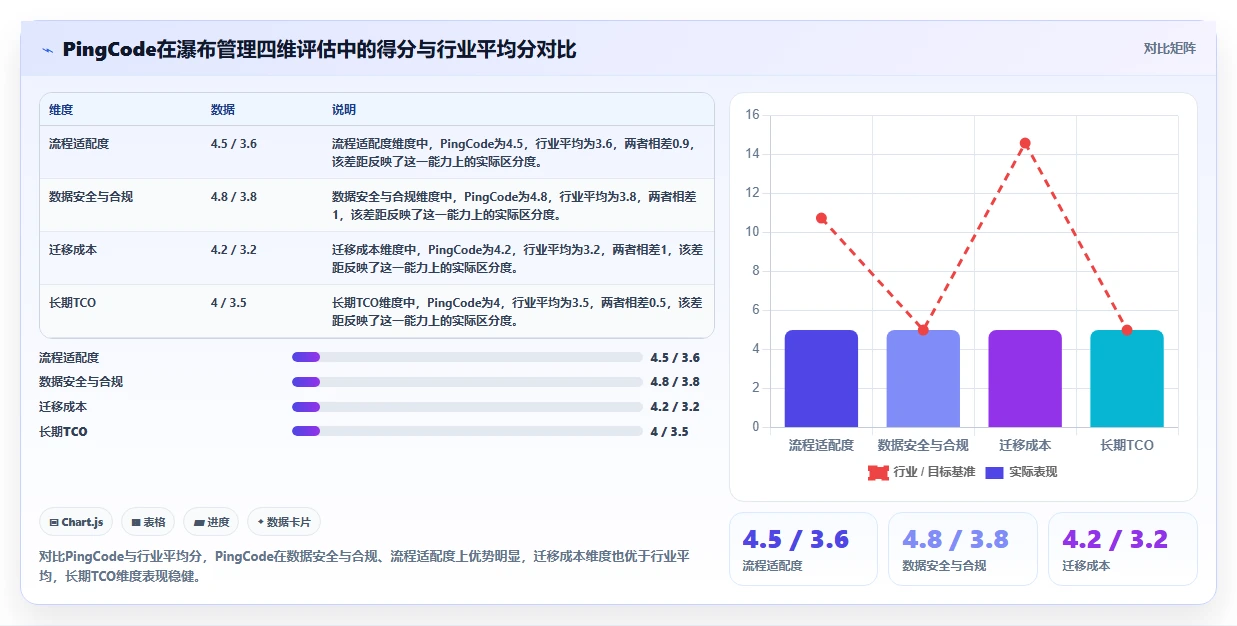Click the line point above 流程适配度

(x=821, y=218)
